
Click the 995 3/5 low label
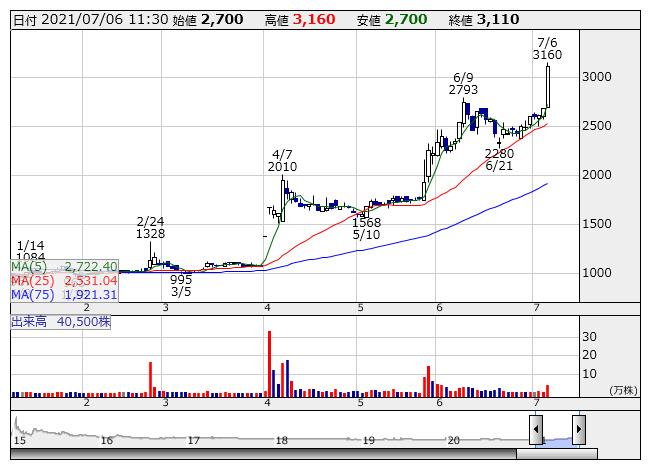(181, 286)
